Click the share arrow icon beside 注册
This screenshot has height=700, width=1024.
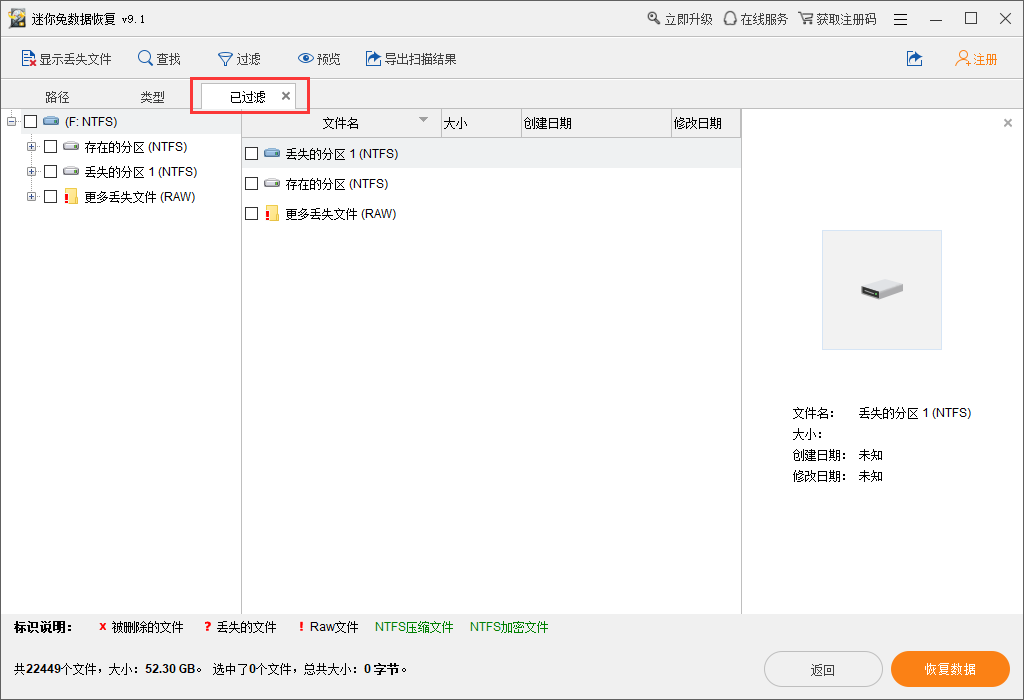point(914,59)
